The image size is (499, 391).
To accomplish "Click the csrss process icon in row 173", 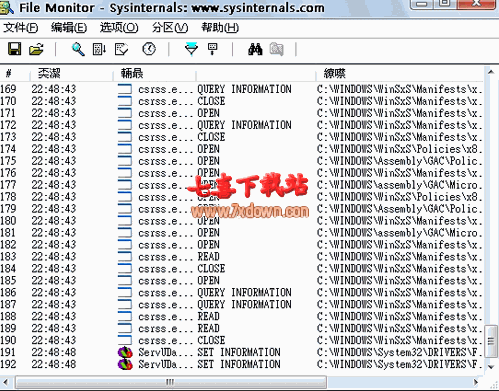I will coord(125,137).
